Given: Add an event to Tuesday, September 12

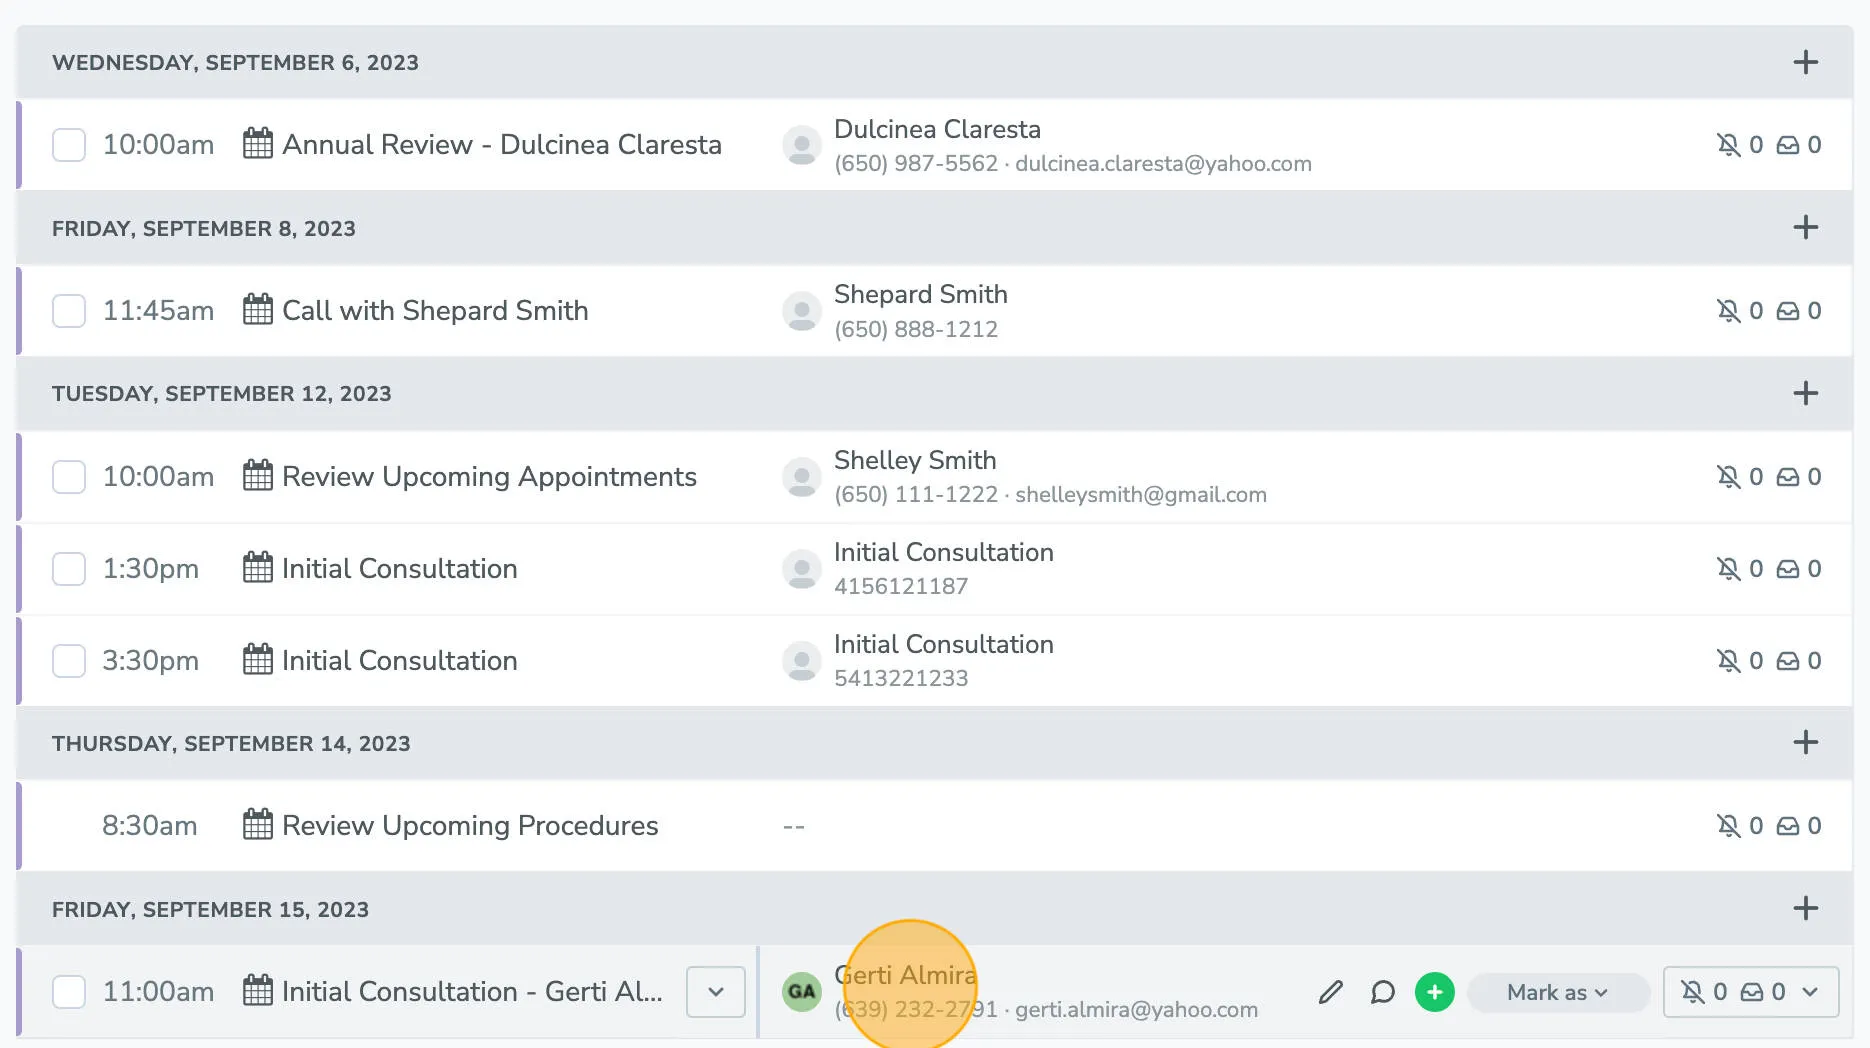Looking at the screenshot, I should point(1805,393).
